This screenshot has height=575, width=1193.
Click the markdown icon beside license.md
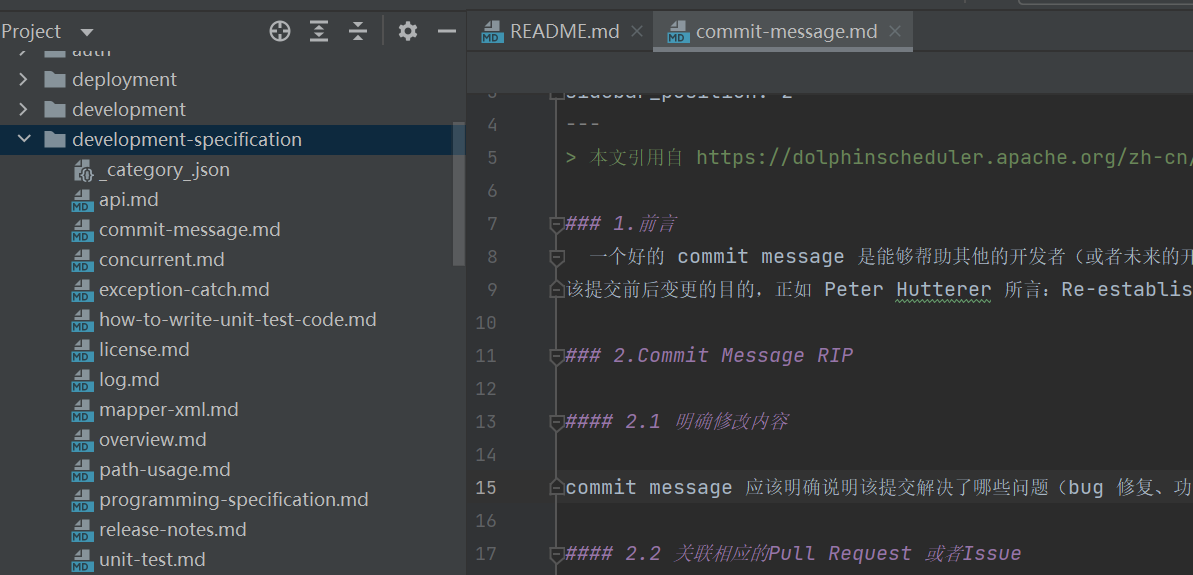click(82, 351)
